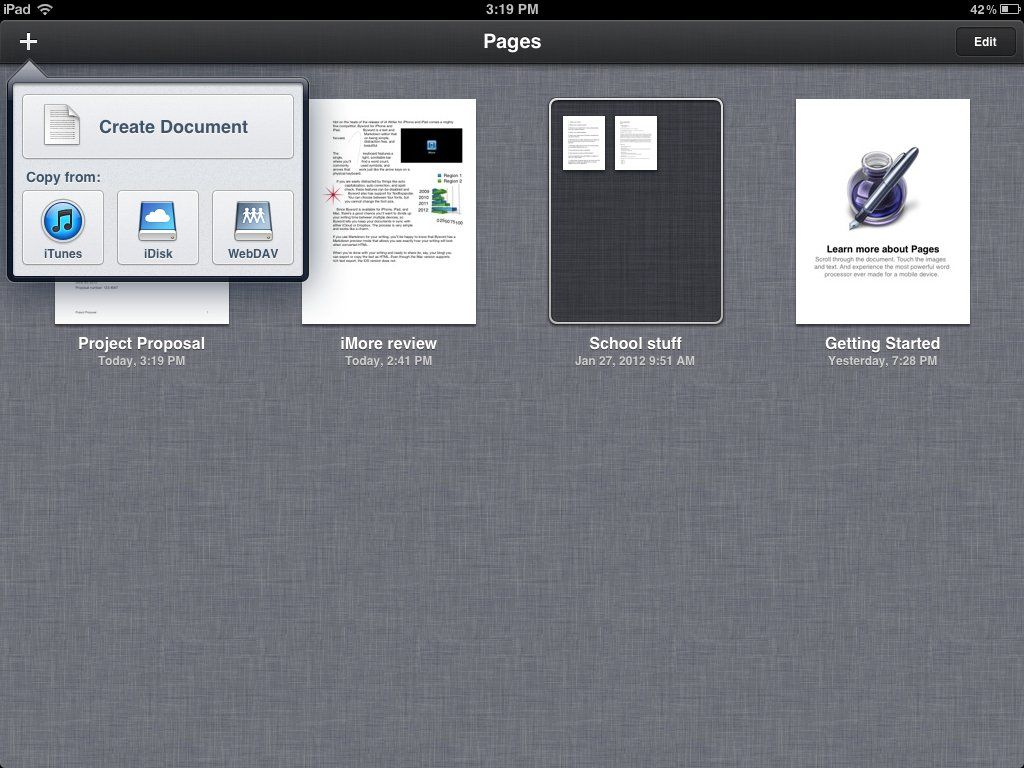Open the Project Proposal document

coord(141,300)
